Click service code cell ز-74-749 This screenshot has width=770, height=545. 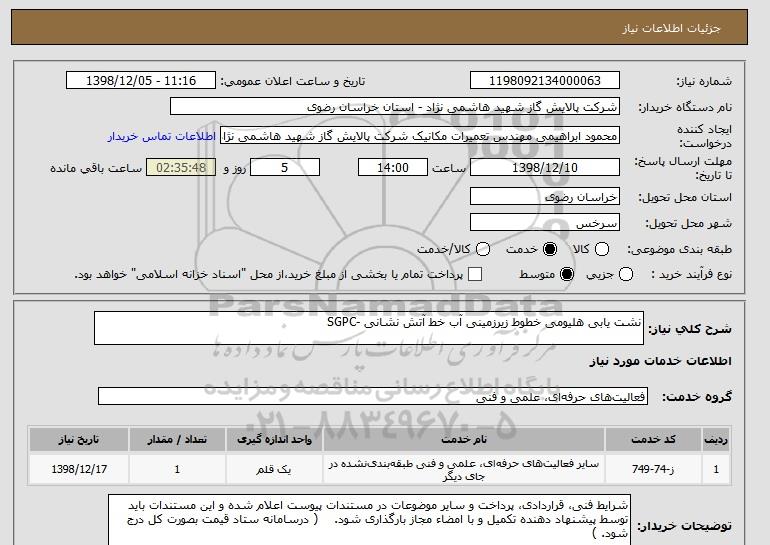(x=653, y=469)
